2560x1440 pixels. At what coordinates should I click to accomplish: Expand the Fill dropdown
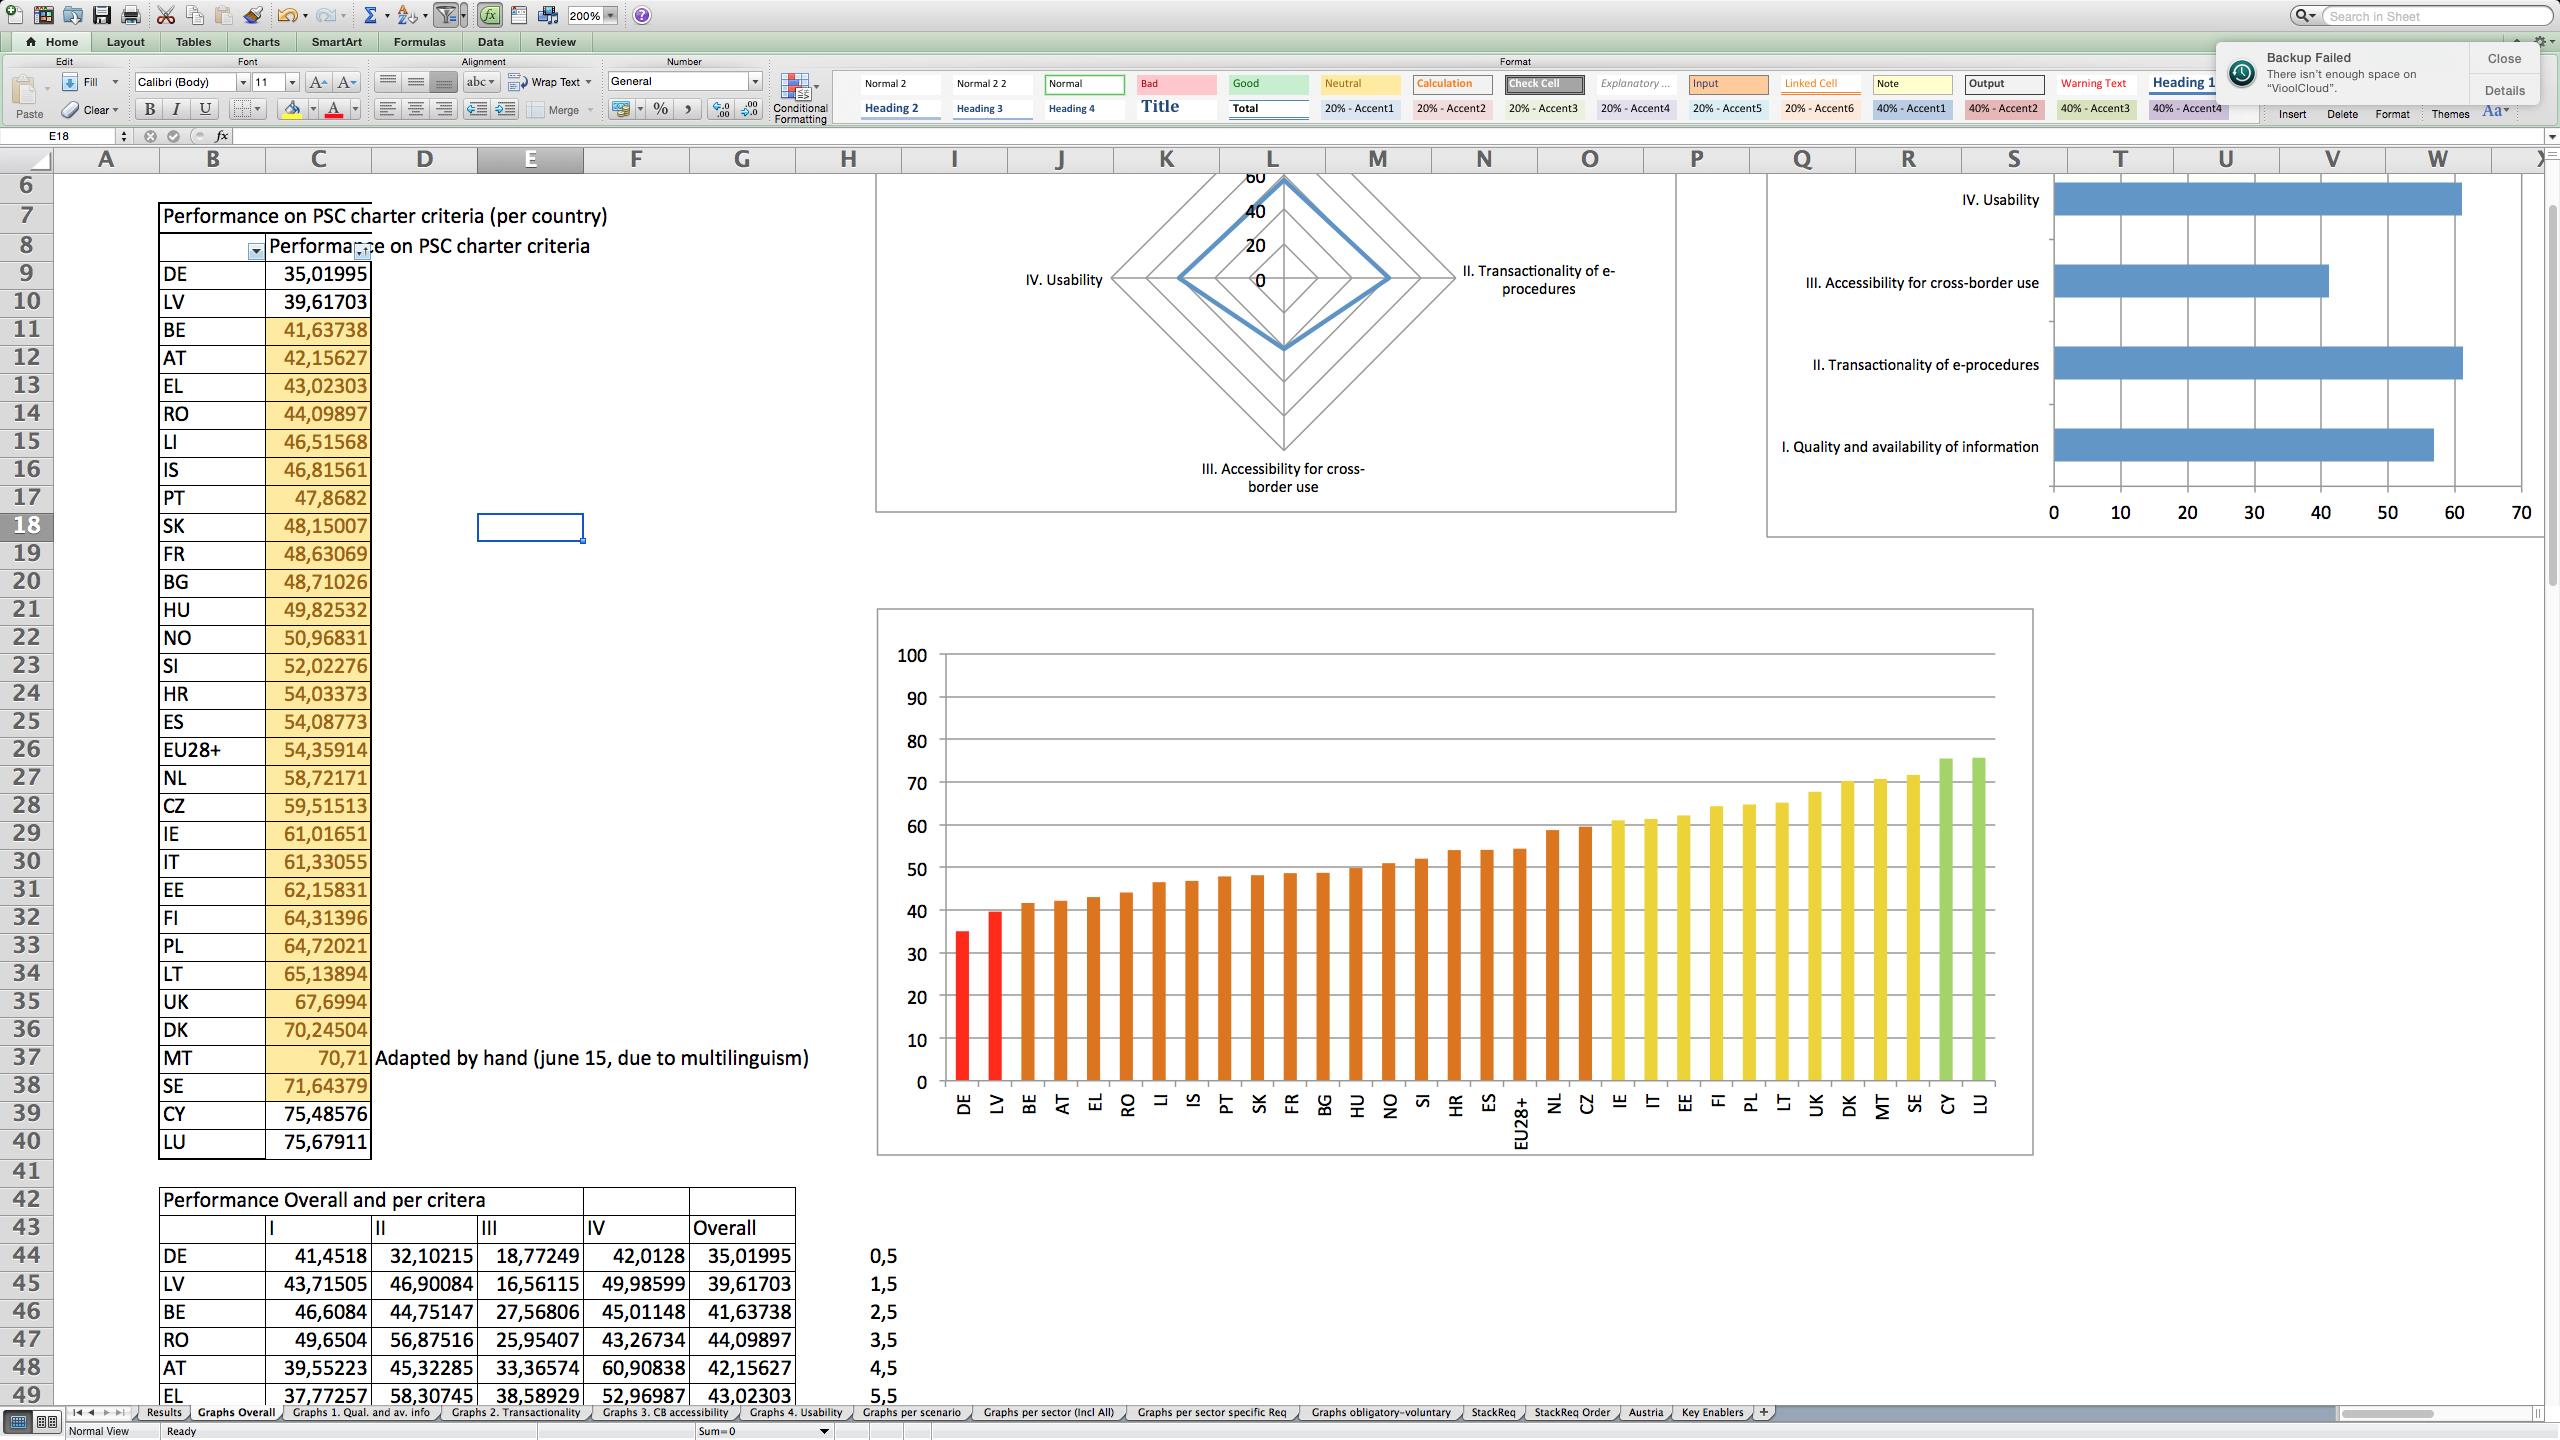point(115,82)
